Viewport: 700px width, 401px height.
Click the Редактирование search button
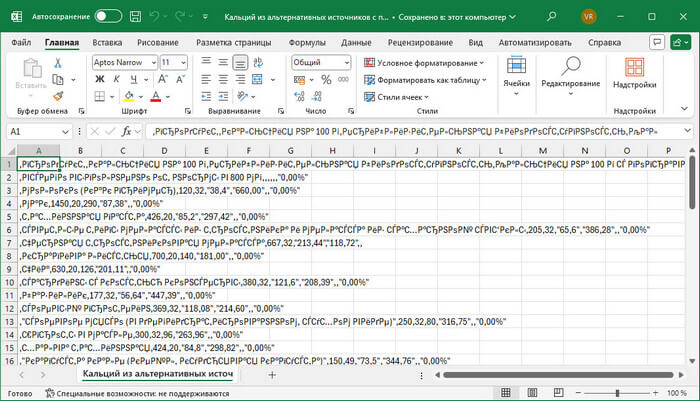[569, 75]
